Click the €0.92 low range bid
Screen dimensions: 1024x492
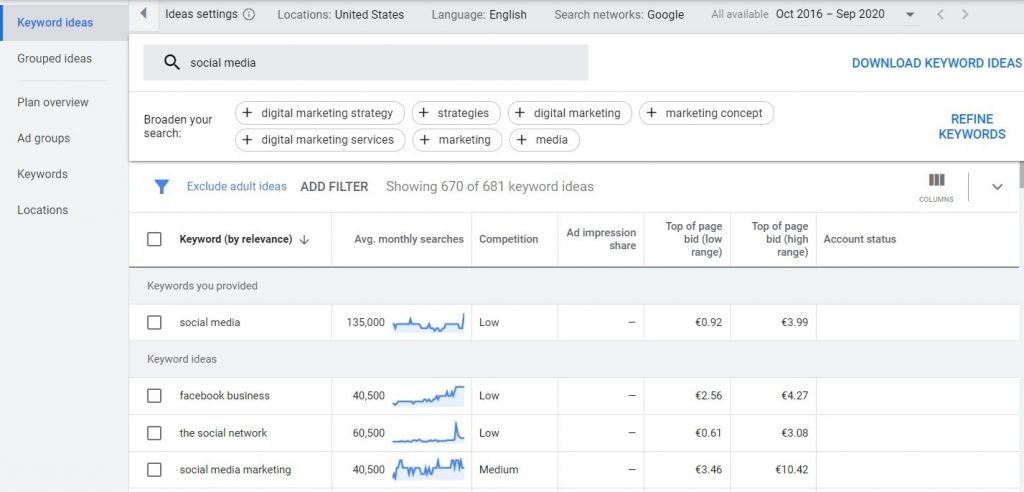click(x=709, y=322)
